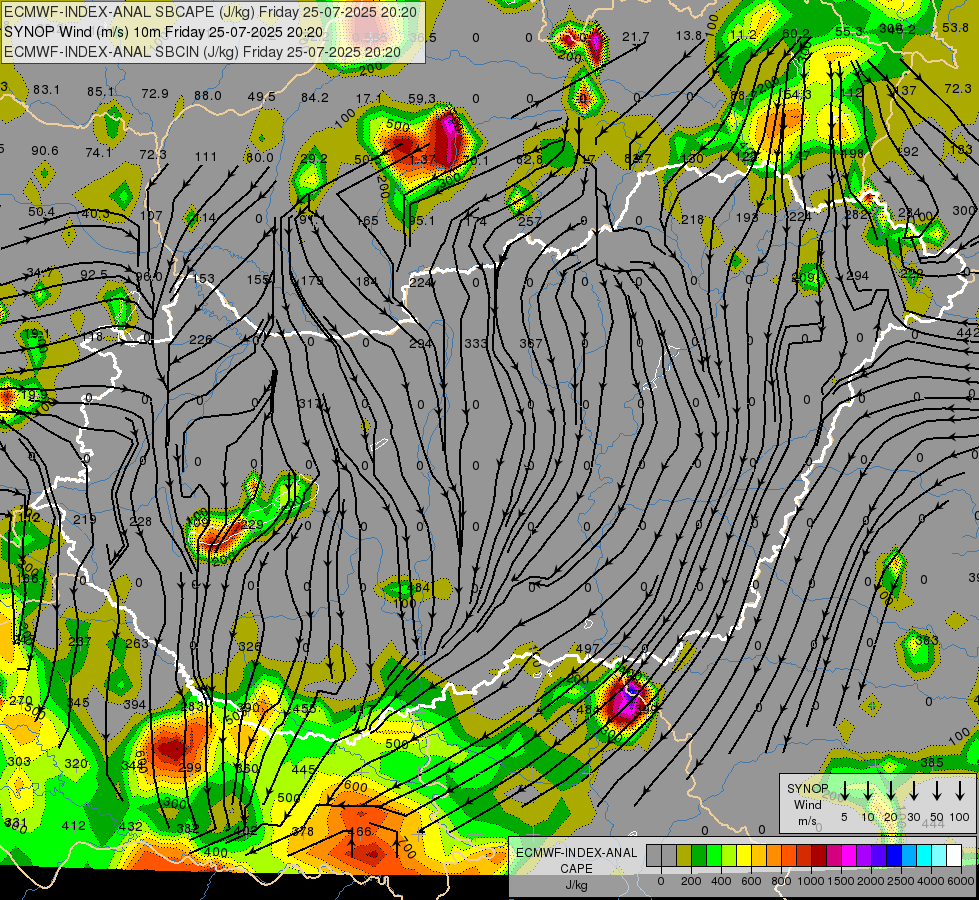Screen dimensions: 979x900
Task: Select the maroon dark red legend swatch
Action: [819, 856]
